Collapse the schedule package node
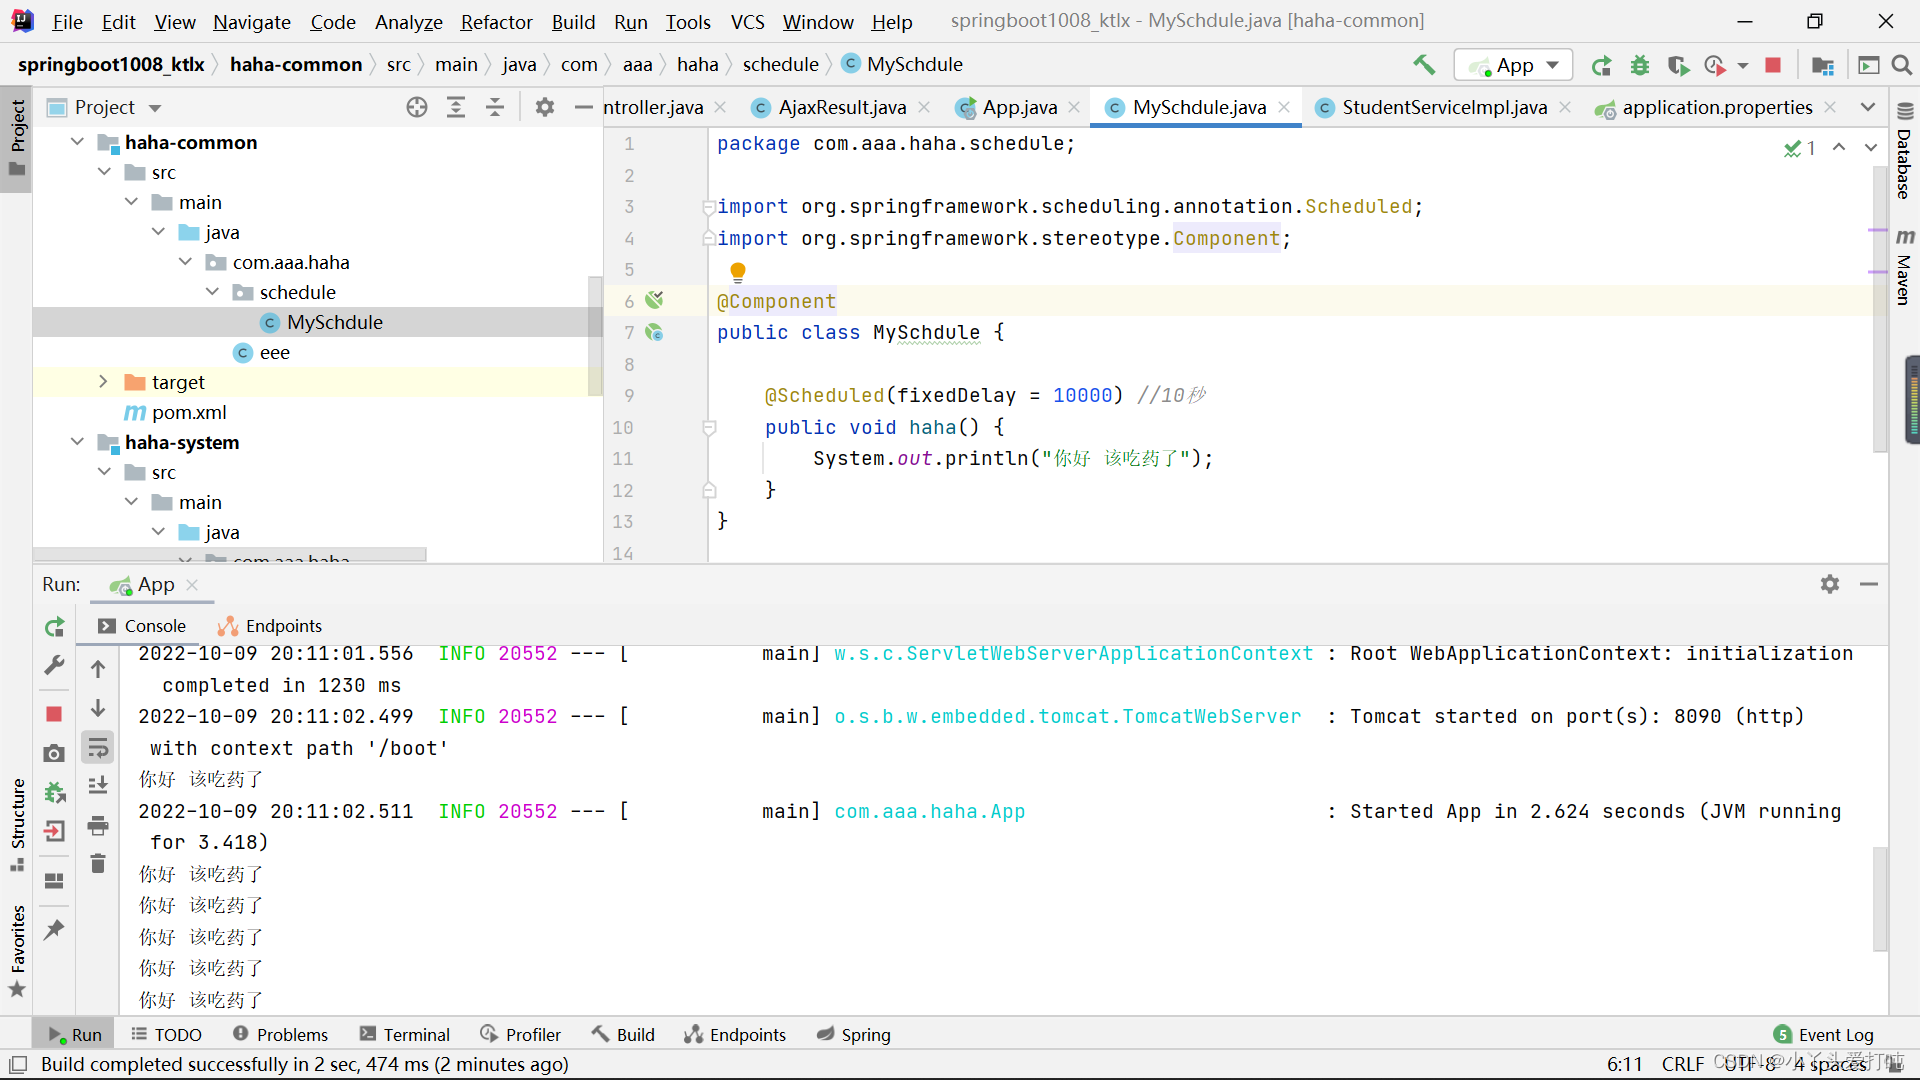The height and width of the screenshot is (1080, 1920). (x=212, y=292)
